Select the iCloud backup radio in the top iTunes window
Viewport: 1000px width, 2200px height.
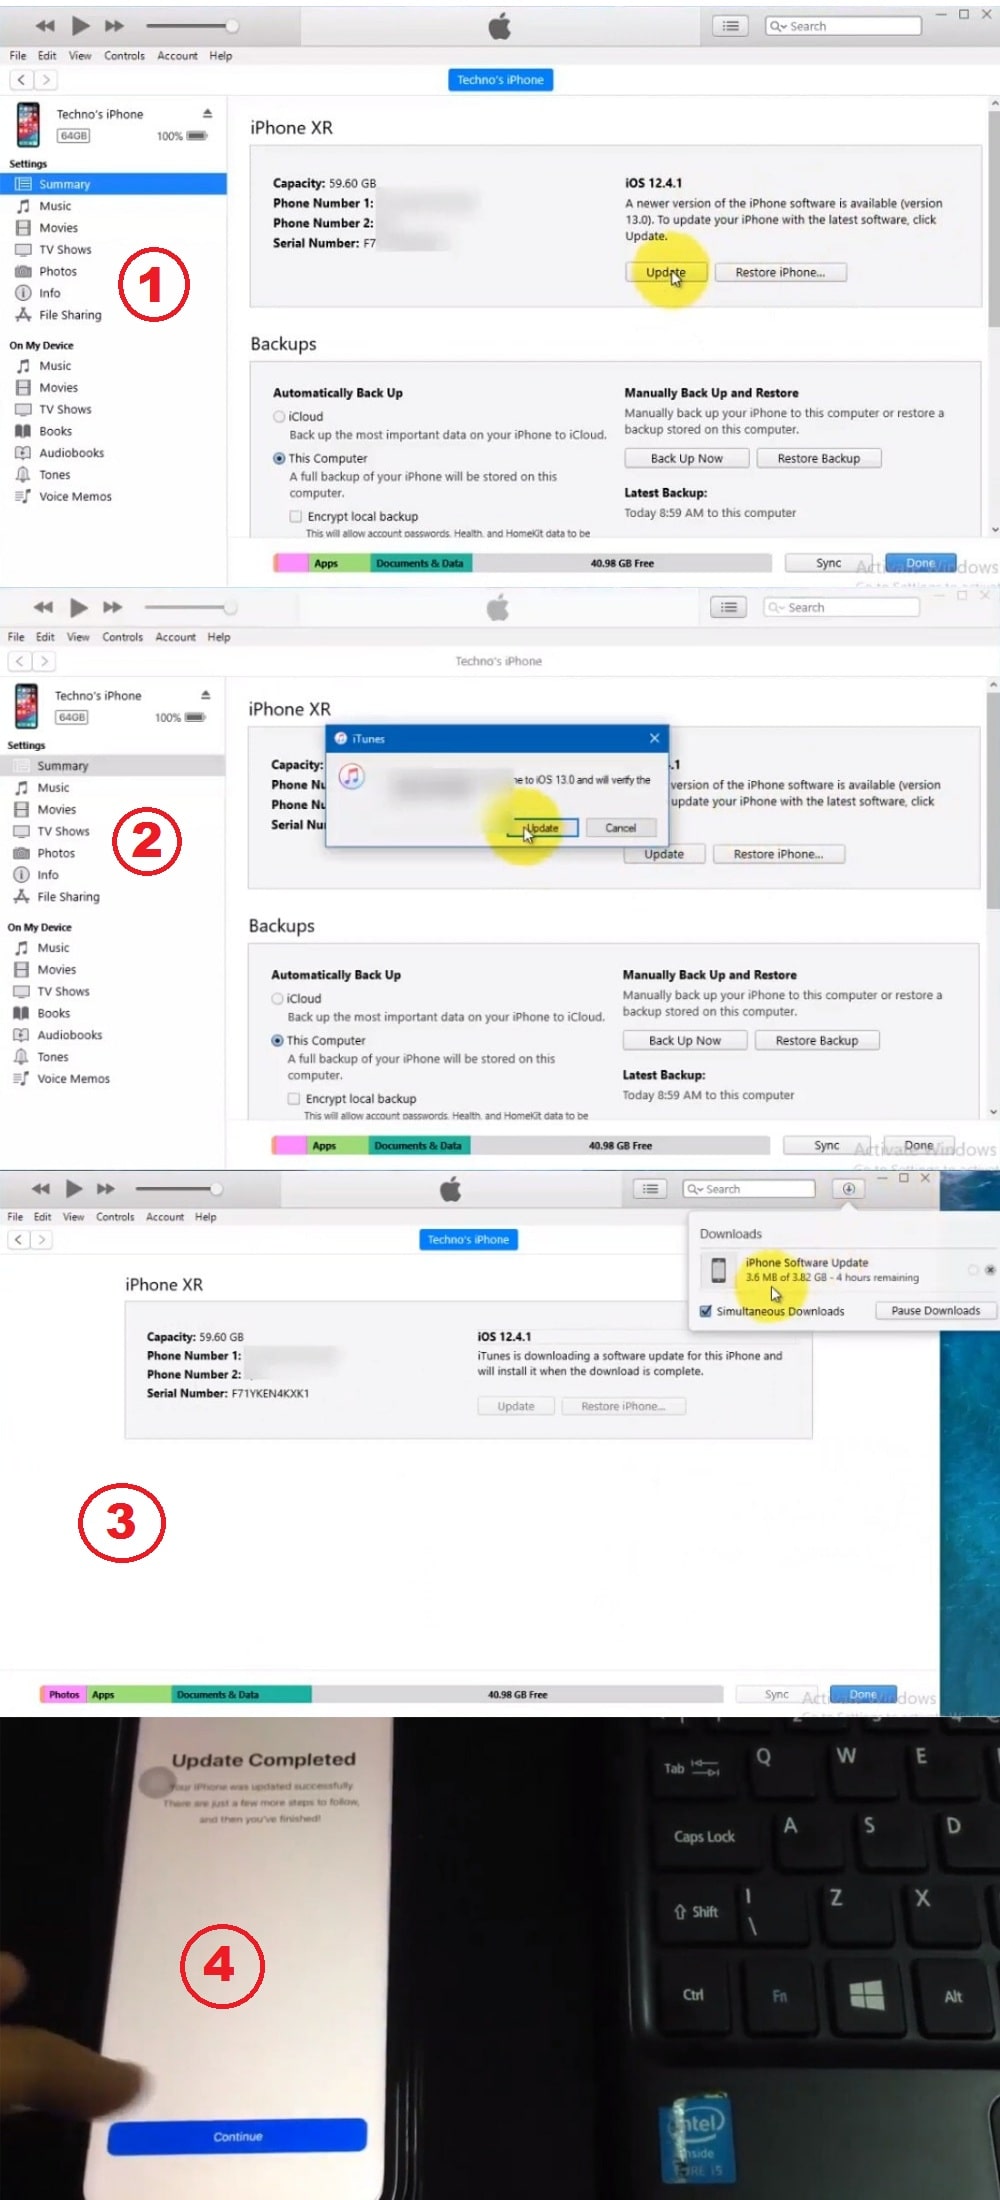279,417
